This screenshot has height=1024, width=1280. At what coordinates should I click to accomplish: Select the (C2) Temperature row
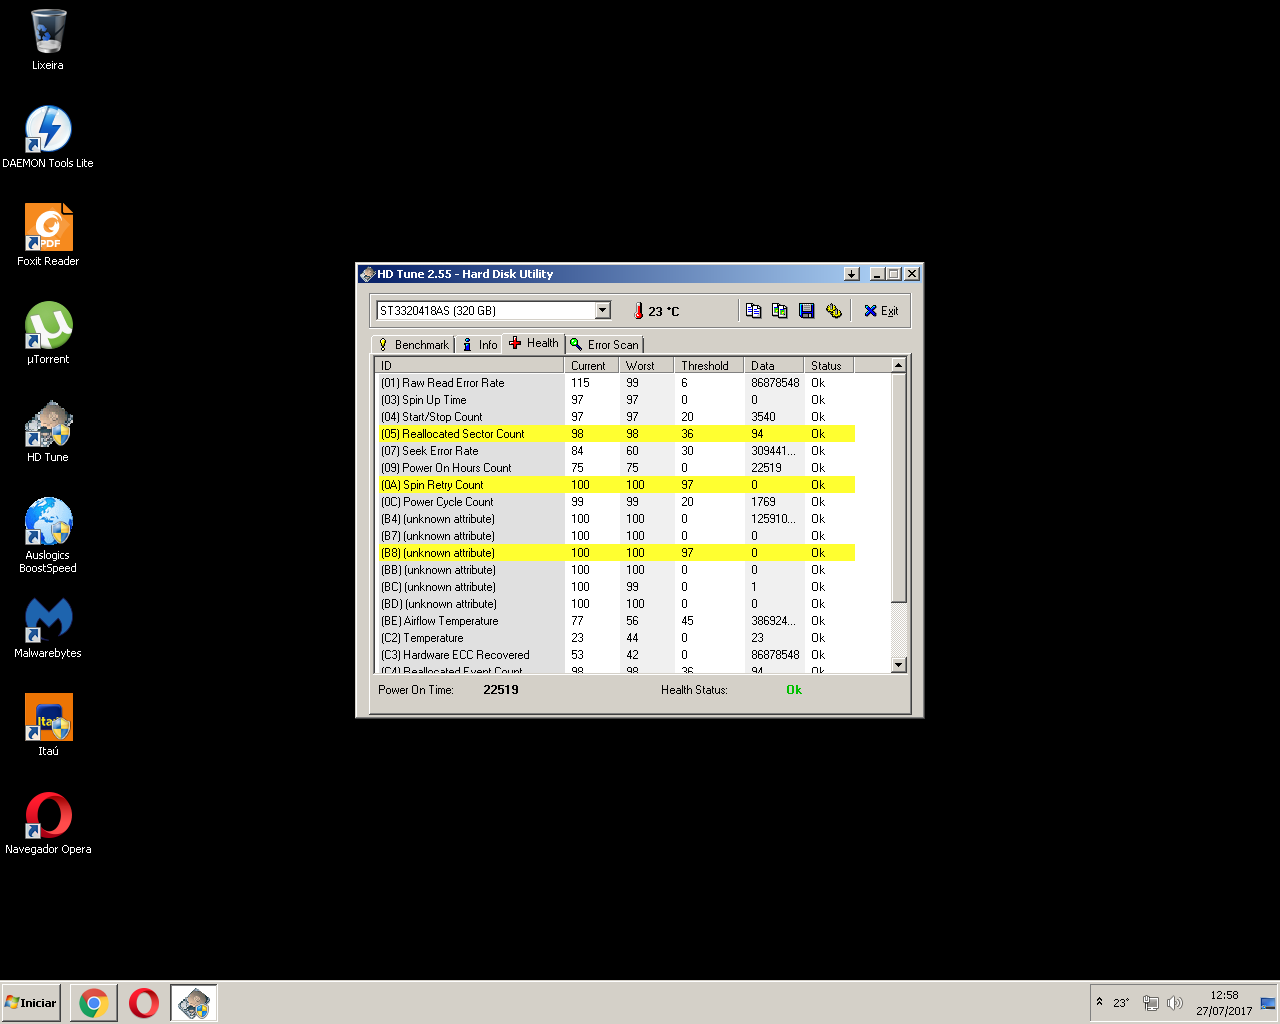coord(615,638)
